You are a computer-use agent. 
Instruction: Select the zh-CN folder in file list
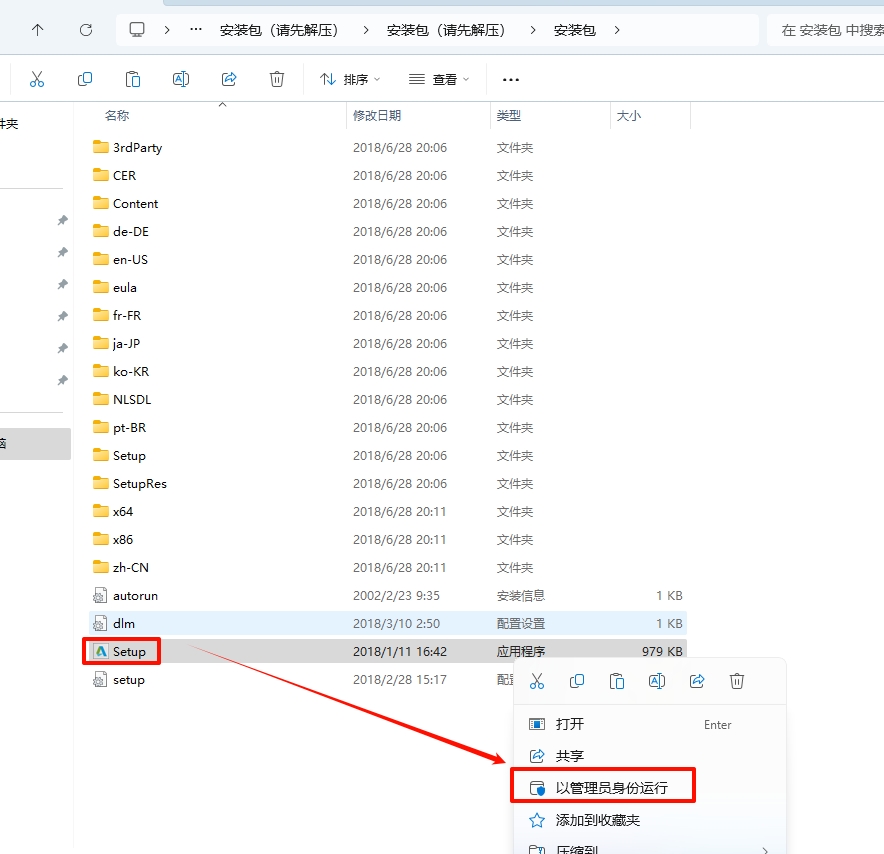tap(131, 567)
